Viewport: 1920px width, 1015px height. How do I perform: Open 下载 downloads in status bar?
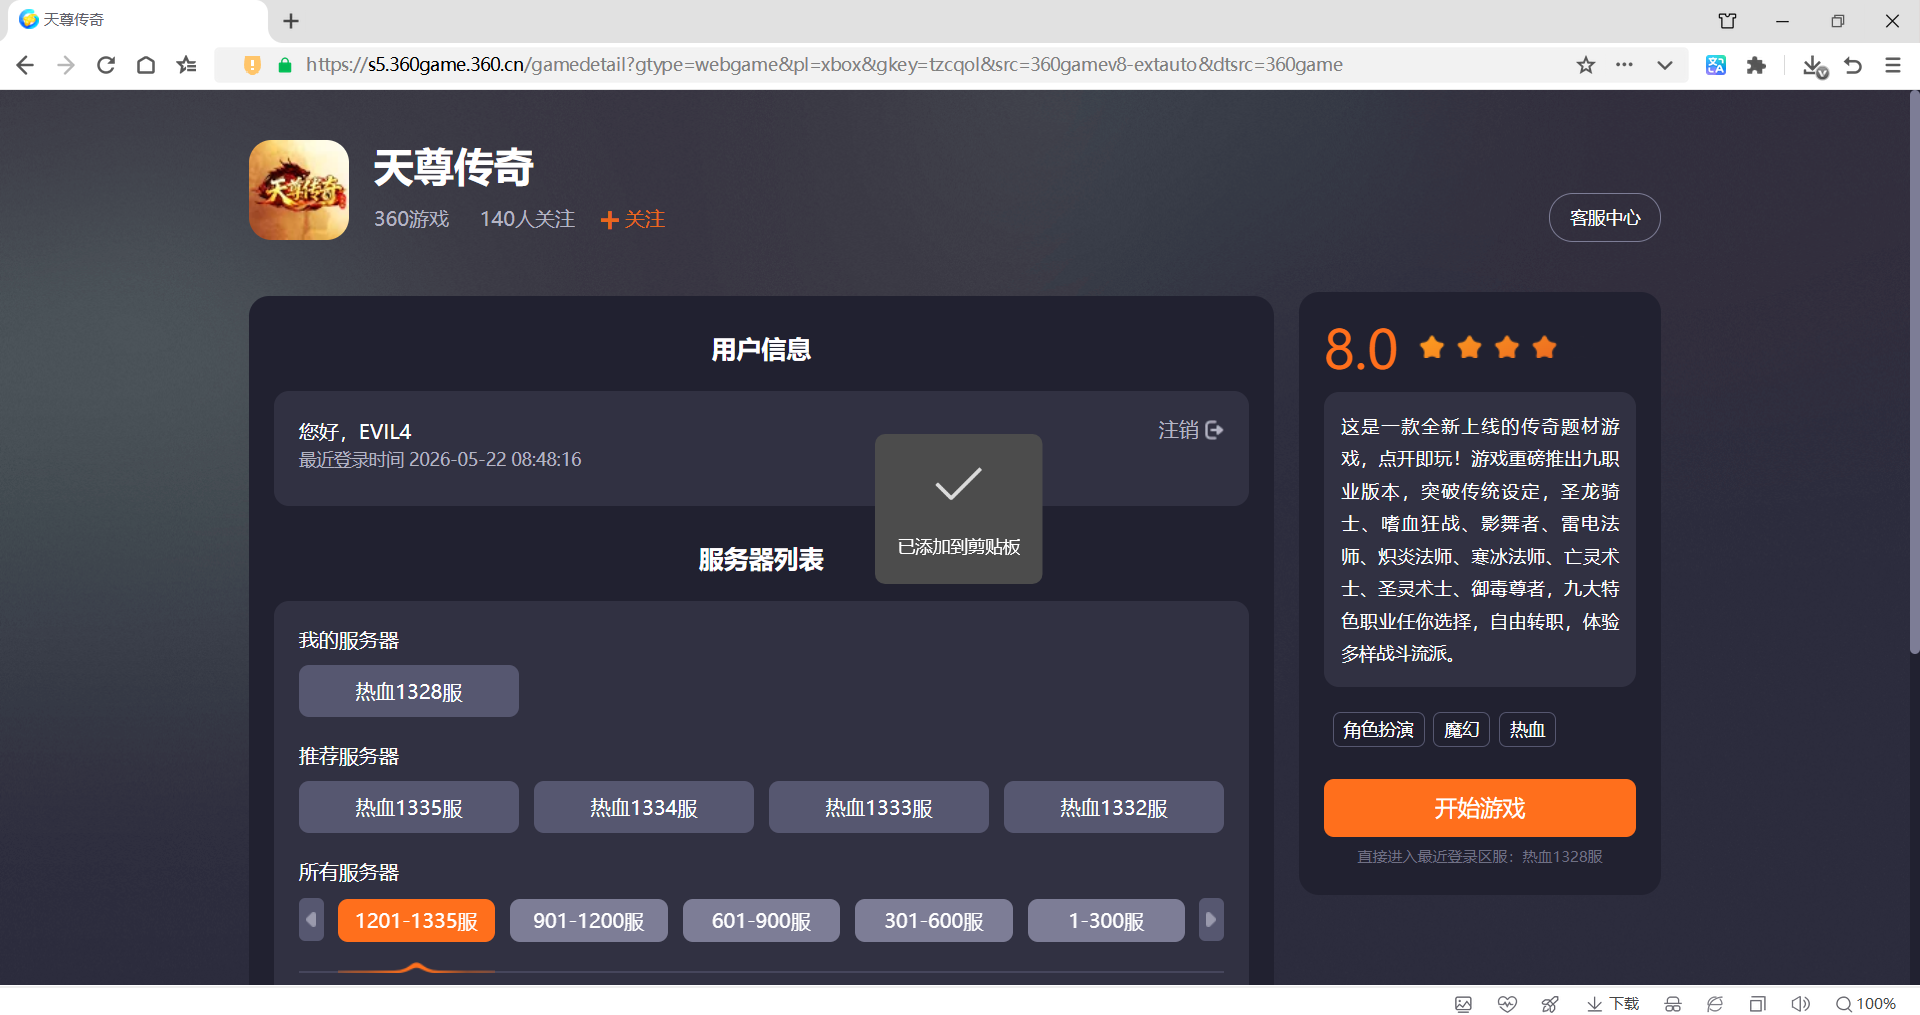(1613, 1004)
